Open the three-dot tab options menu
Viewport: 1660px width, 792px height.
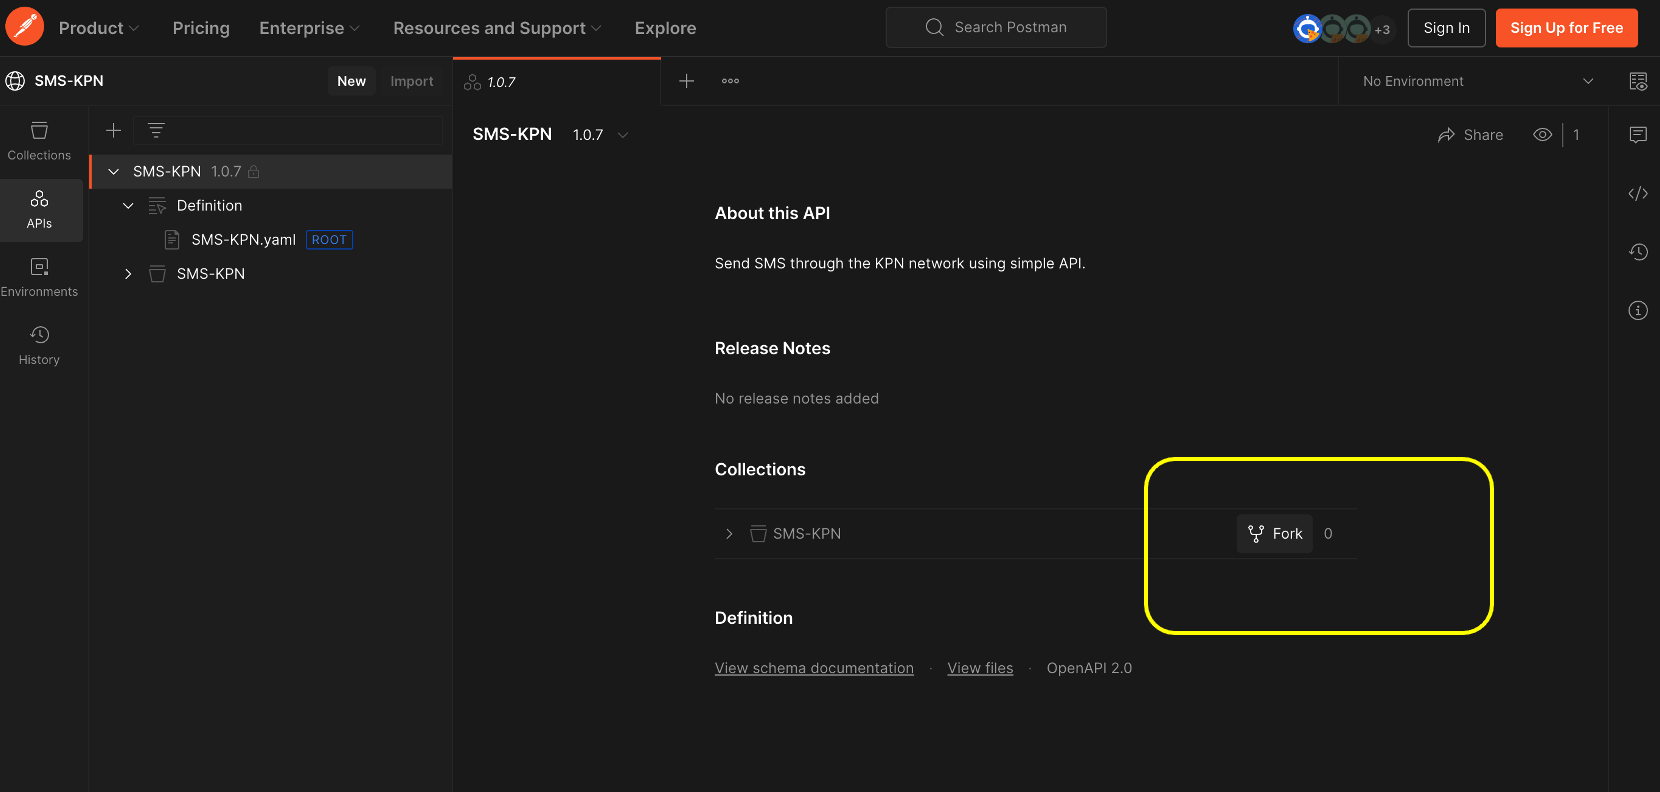(x=731, y=81)
